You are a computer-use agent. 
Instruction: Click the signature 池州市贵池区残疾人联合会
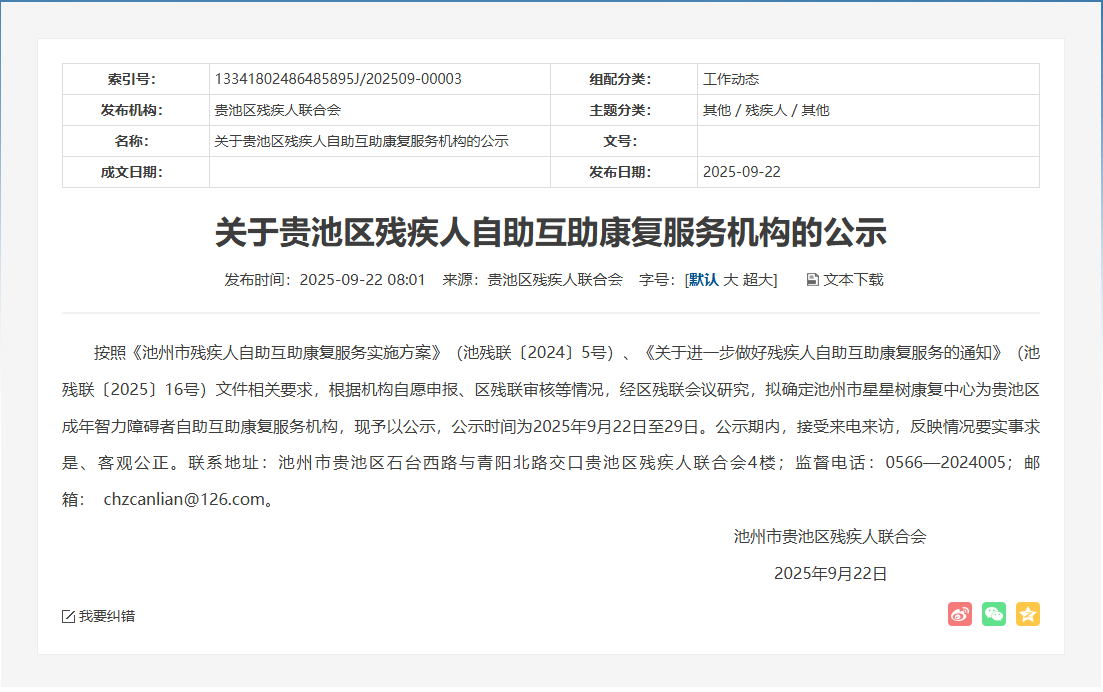(x=830, y=536)
